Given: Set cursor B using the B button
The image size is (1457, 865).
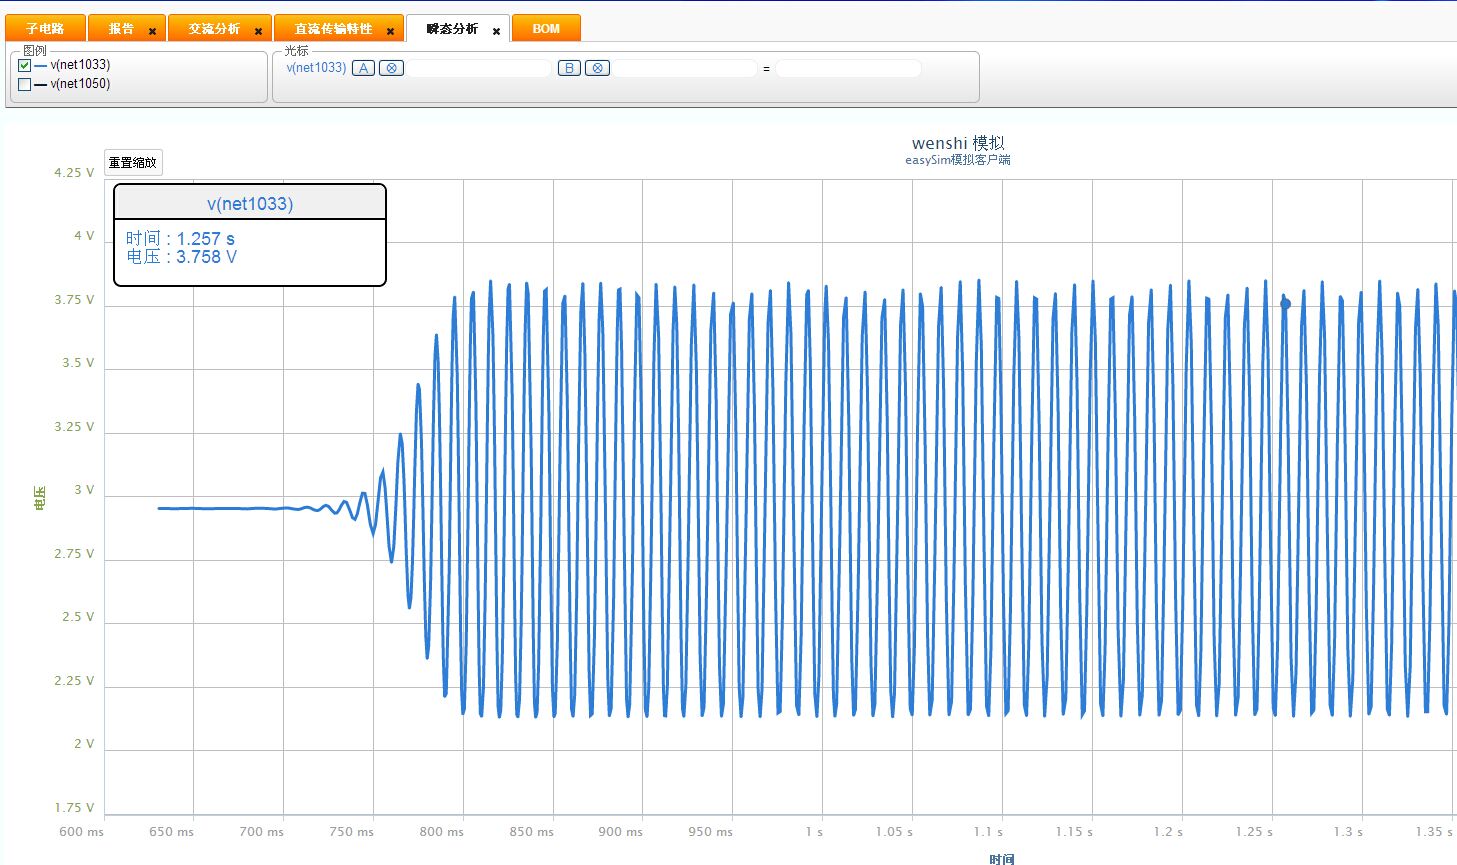Looking at the screenshot, I should tap(569, 68).
